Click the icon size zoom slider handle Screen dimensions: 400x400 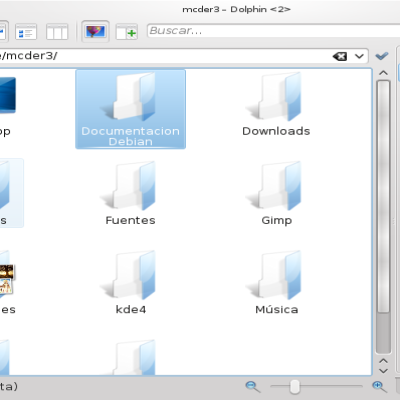295,387
